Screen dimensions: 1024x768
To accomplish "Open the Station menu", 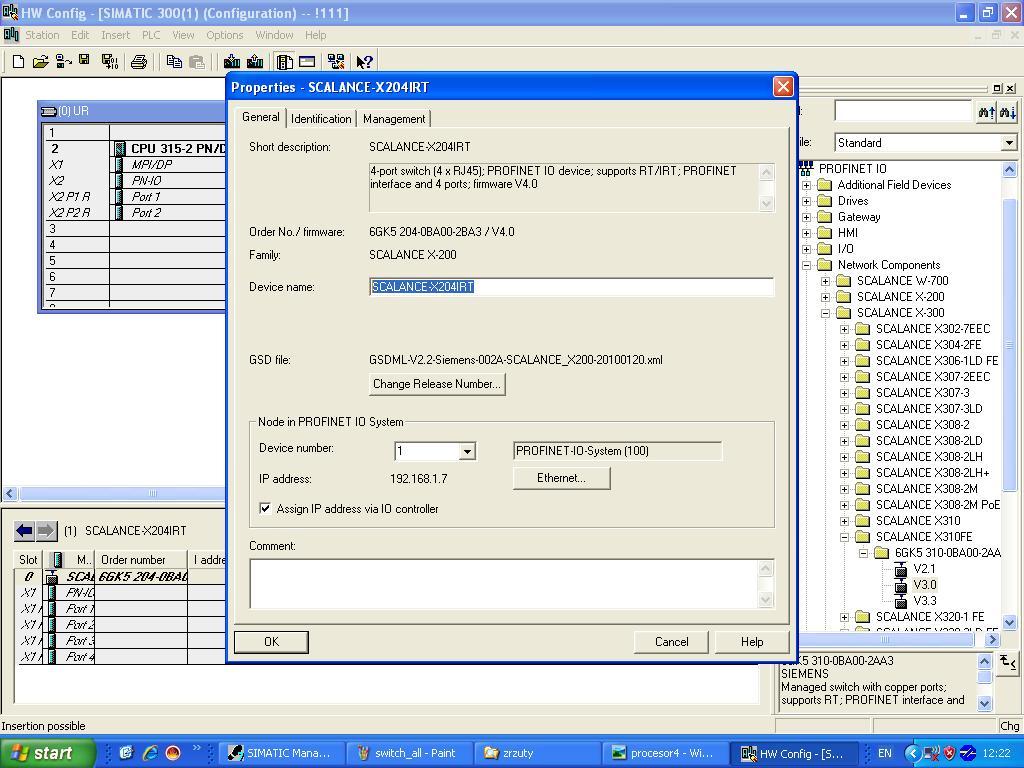I will tap(42, 35).
